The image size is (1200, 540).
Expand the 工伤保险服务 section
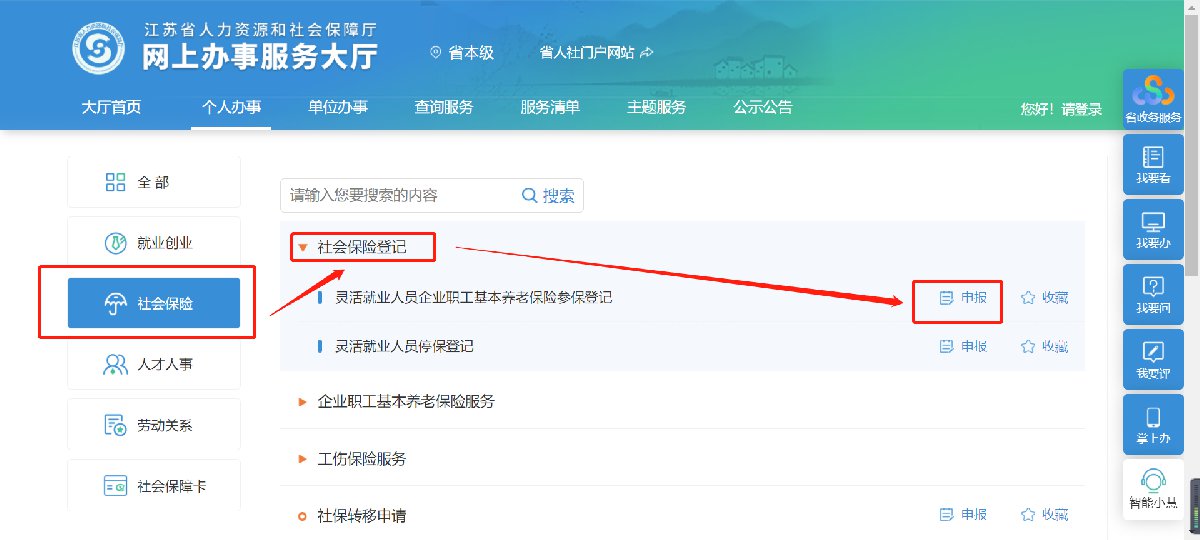[x=361, y=459]
